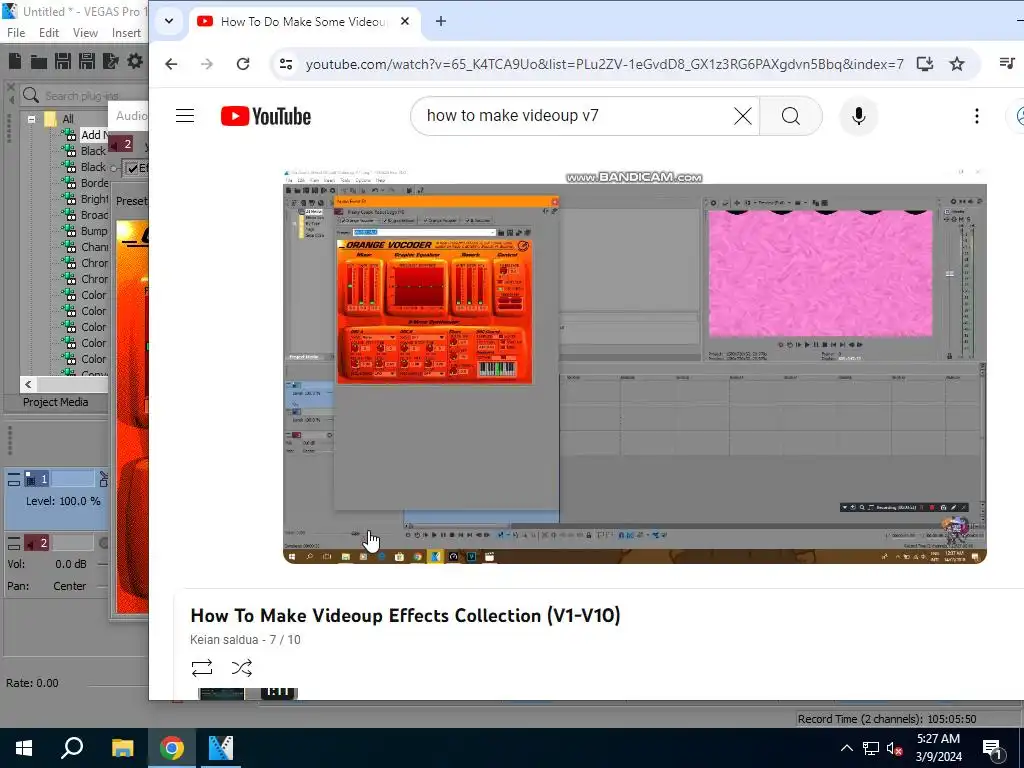Open the View menu in VEGAS Pro
Screen dimensions: 1024x768
click(85, 33)
